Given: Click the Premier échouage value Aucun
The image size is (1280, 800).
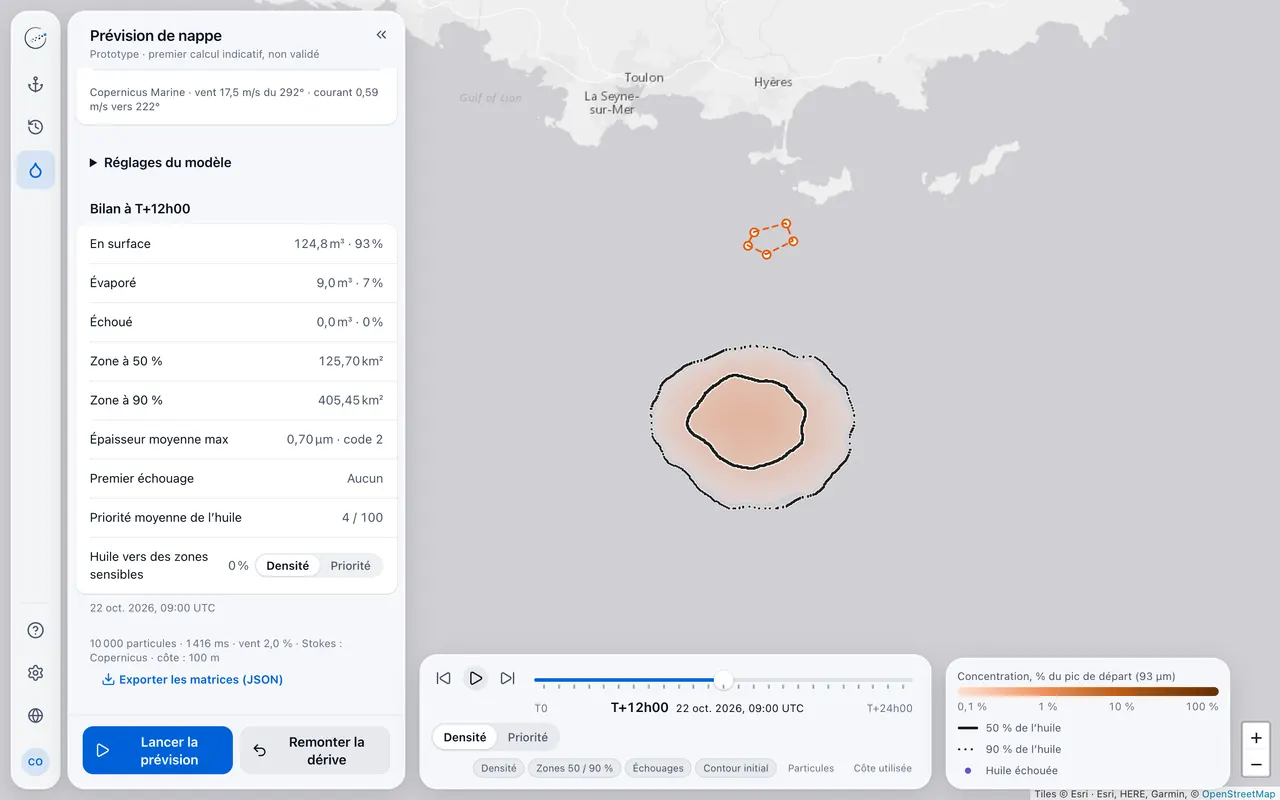Looking at the screenshot, I should point(365,479).
